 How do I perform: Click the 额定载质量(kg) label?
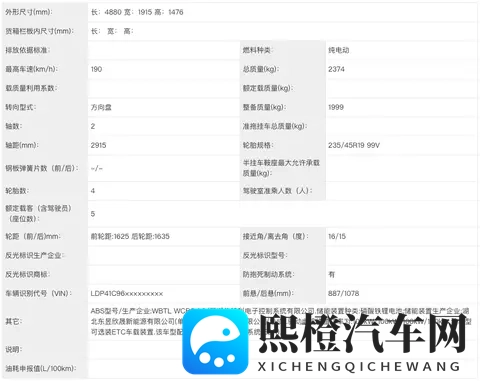pyautogui.click(x=268, y=88)
